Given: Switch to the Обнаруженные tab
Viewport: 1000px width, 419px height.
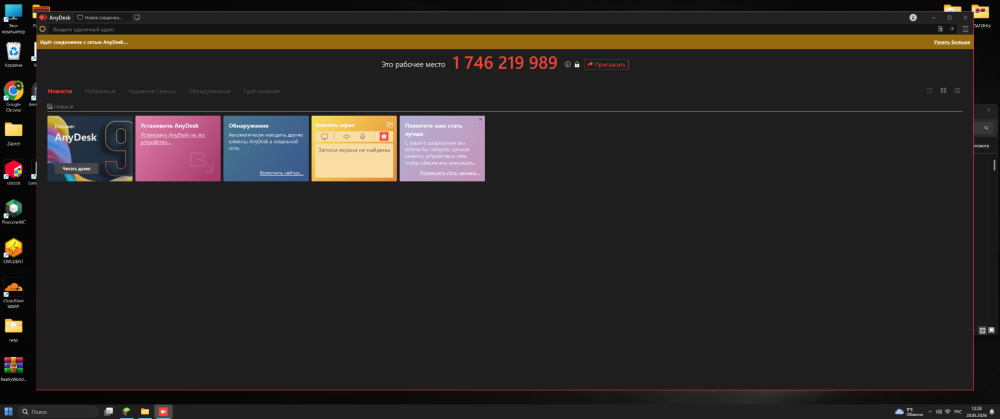Looking at the screenshot, I should [x=209, y=91].
